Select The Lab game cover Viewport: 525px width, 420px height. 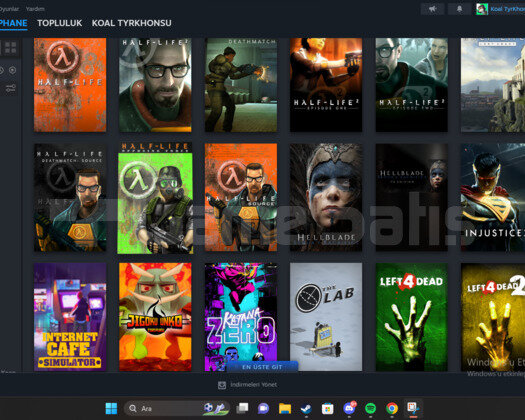pos(326,317)
